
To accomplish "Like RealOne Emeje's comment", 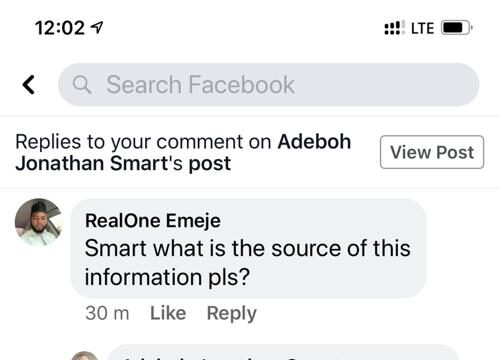I will pos(168,313).
